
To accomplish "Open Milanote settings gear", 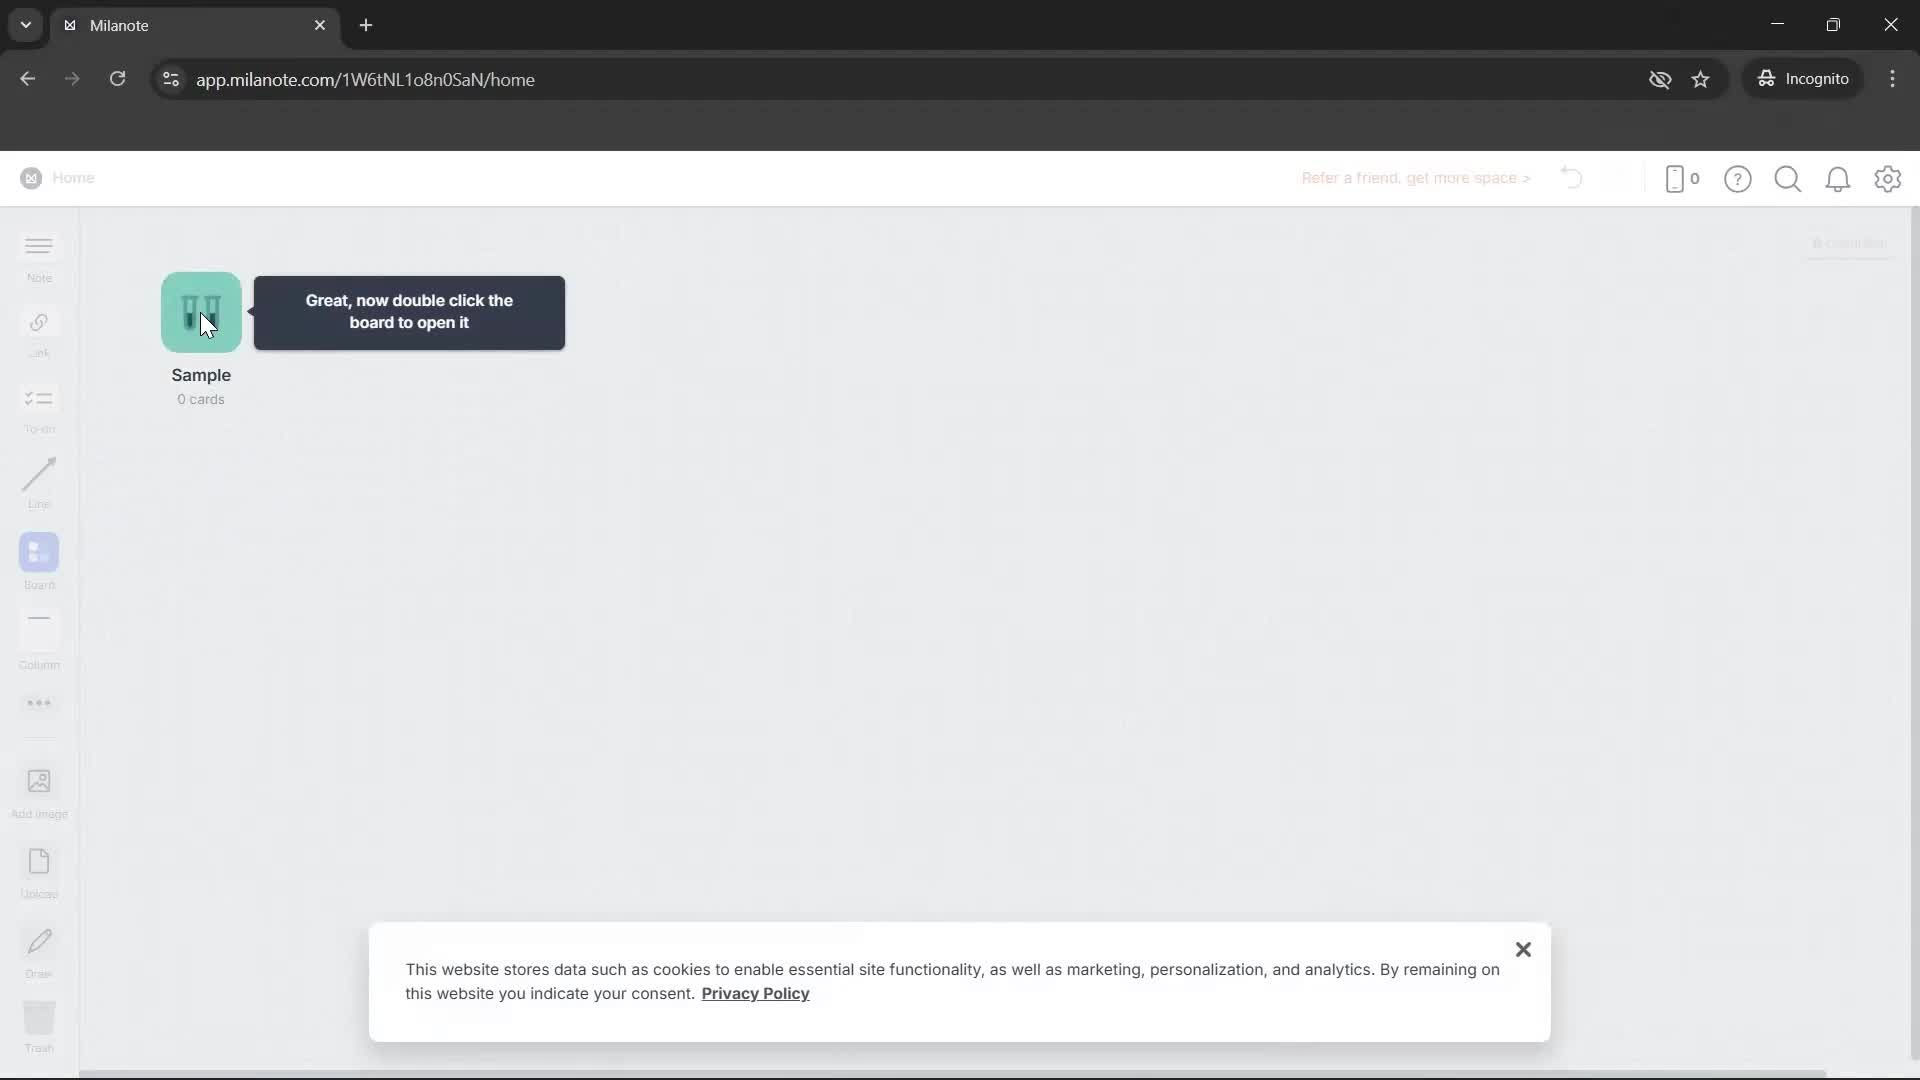I will [x=1889, y=179].
